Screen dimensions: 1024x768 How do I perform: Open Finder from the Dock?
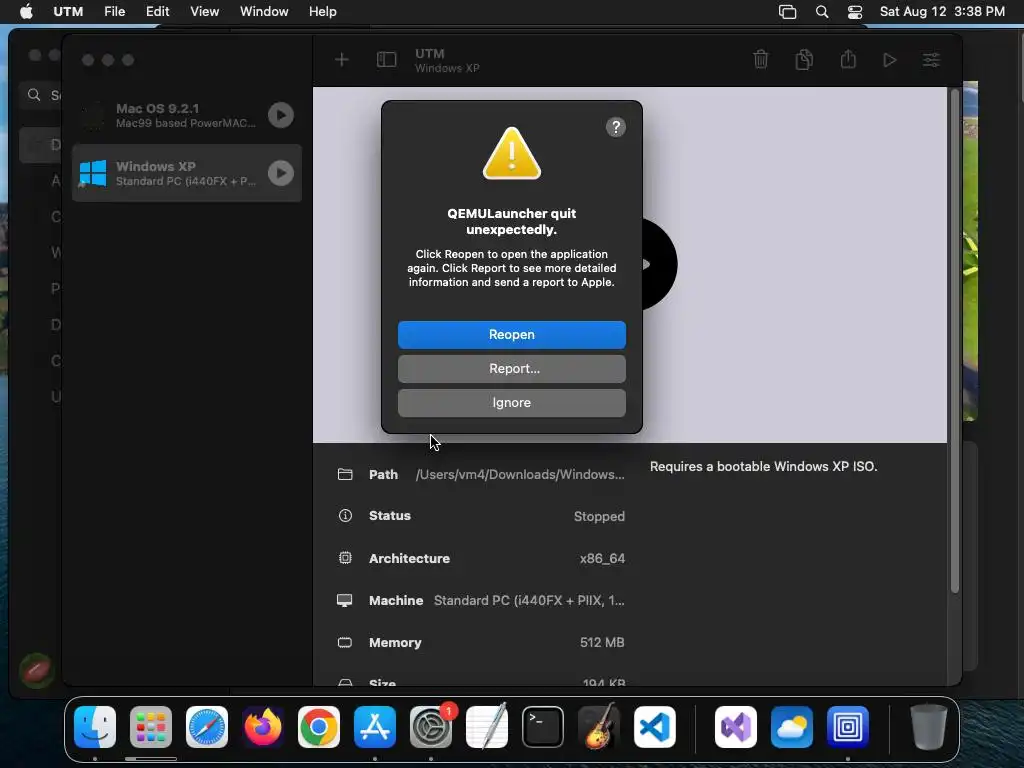[95, 727]
